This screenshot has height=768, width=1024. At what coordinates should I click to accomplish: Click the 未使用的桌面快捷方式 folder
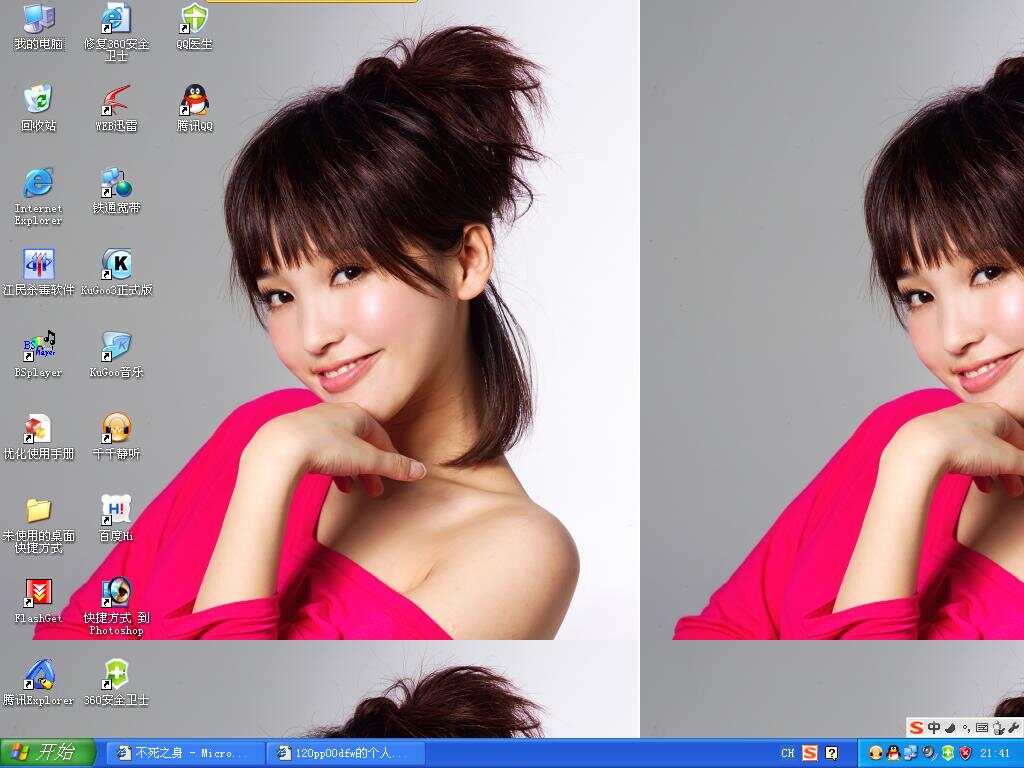(39, 525)
